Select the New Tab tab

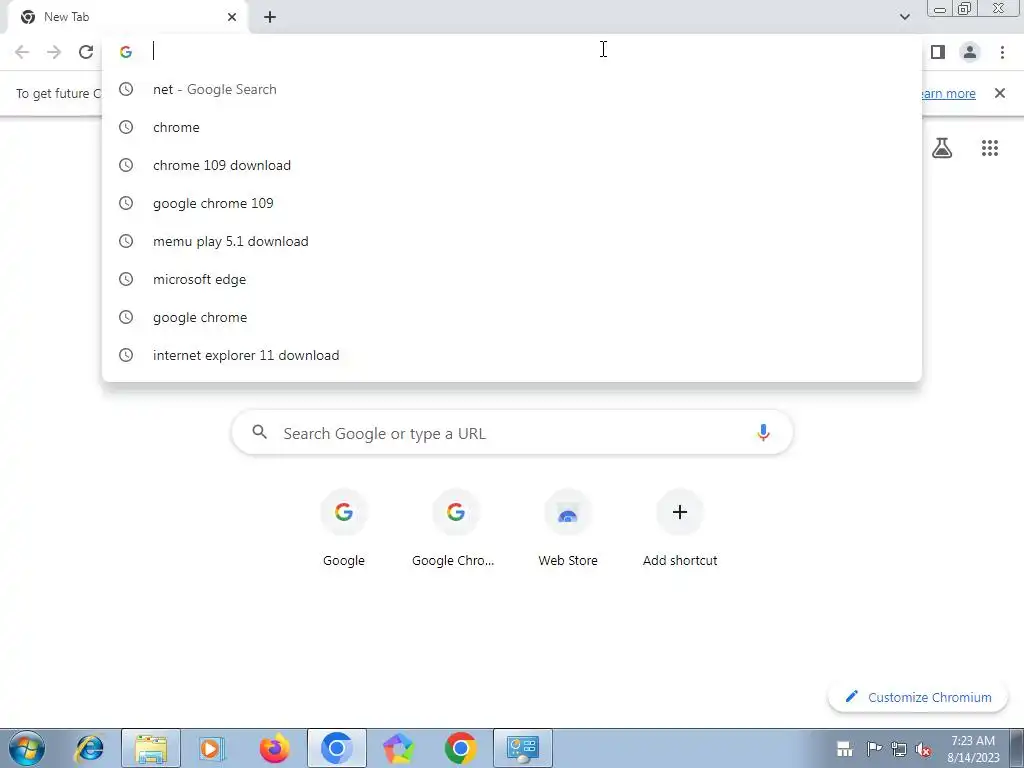(x=127, y=17)
